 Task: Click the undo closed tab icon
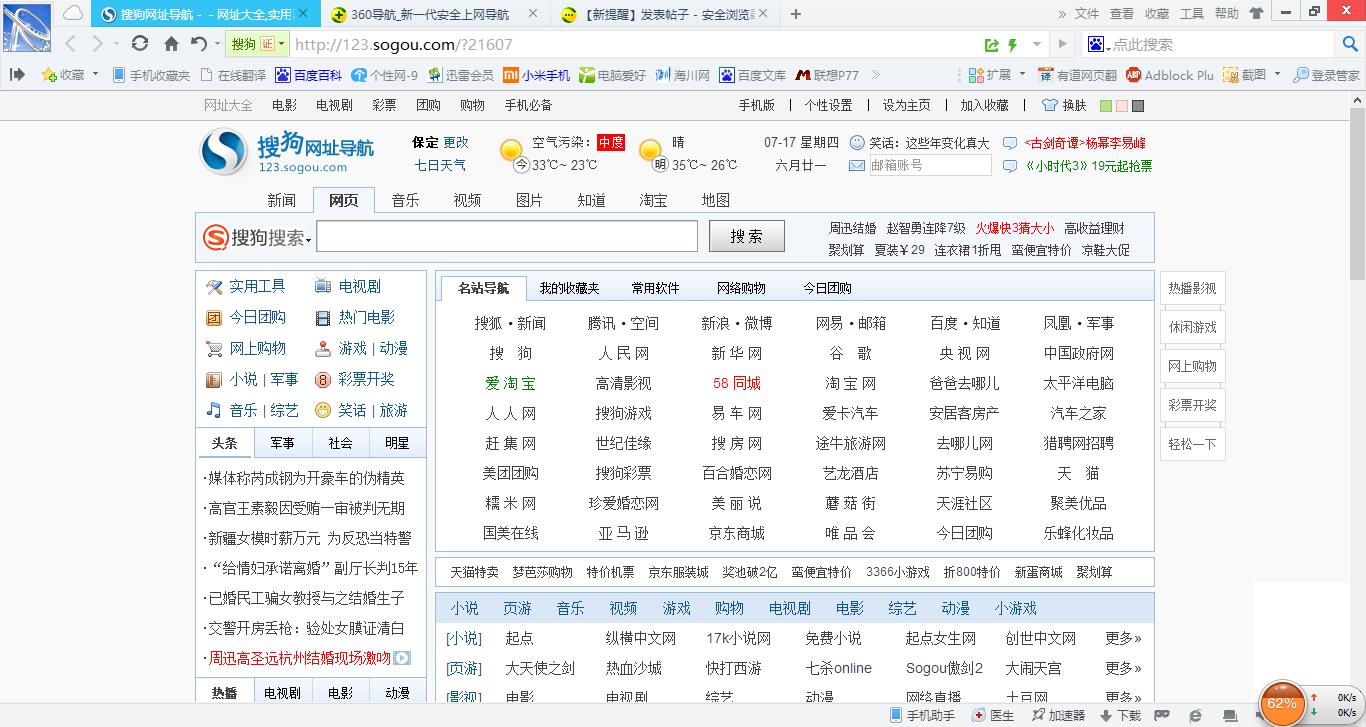point(199,44)
